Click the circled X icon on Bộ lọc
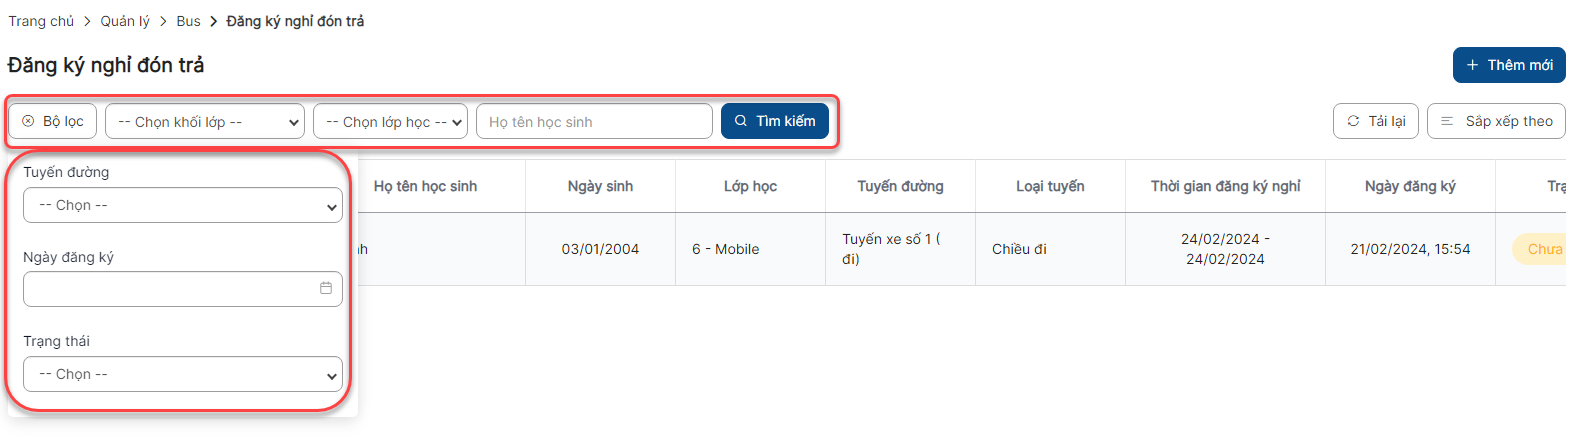 coord(28,121)
